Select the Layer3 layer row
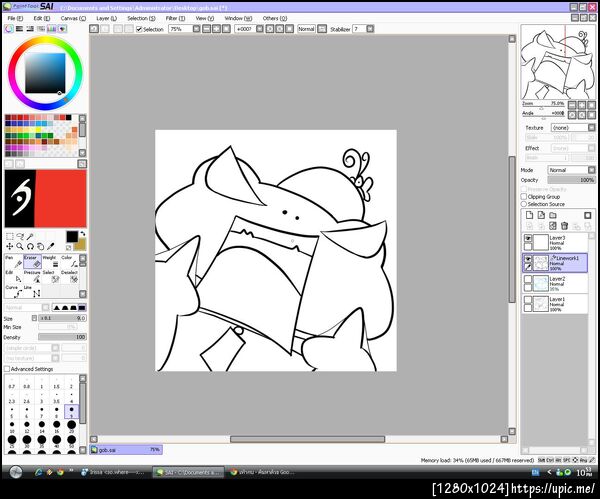The width and height of the screenshot is (600, 499). pos(555,243)
